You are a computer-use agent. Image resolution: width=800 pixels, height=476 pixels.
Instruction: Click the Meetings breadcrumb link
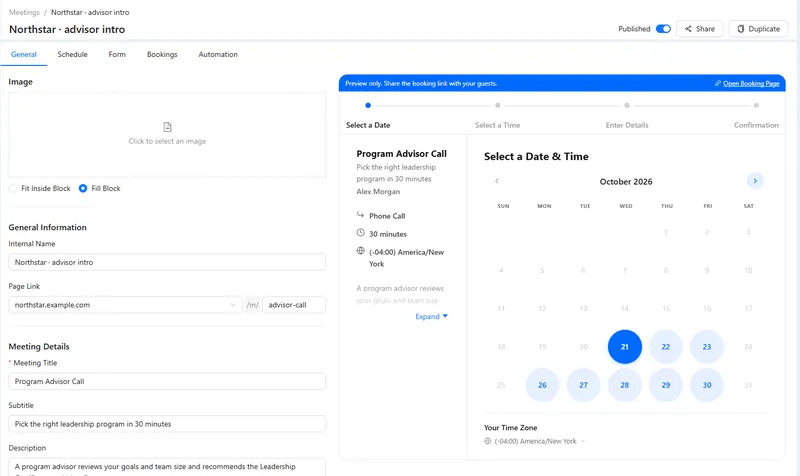[24, 12]
